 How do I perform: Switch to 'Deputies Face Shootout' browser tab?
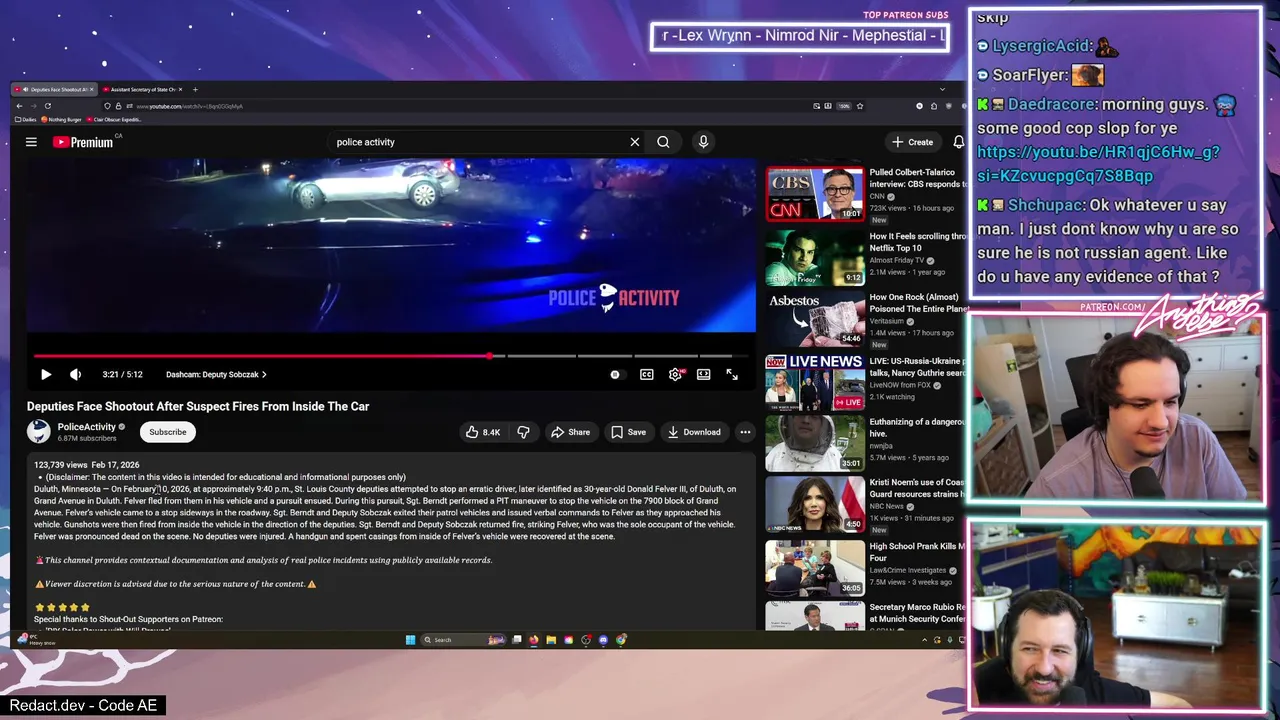[52, 89]
